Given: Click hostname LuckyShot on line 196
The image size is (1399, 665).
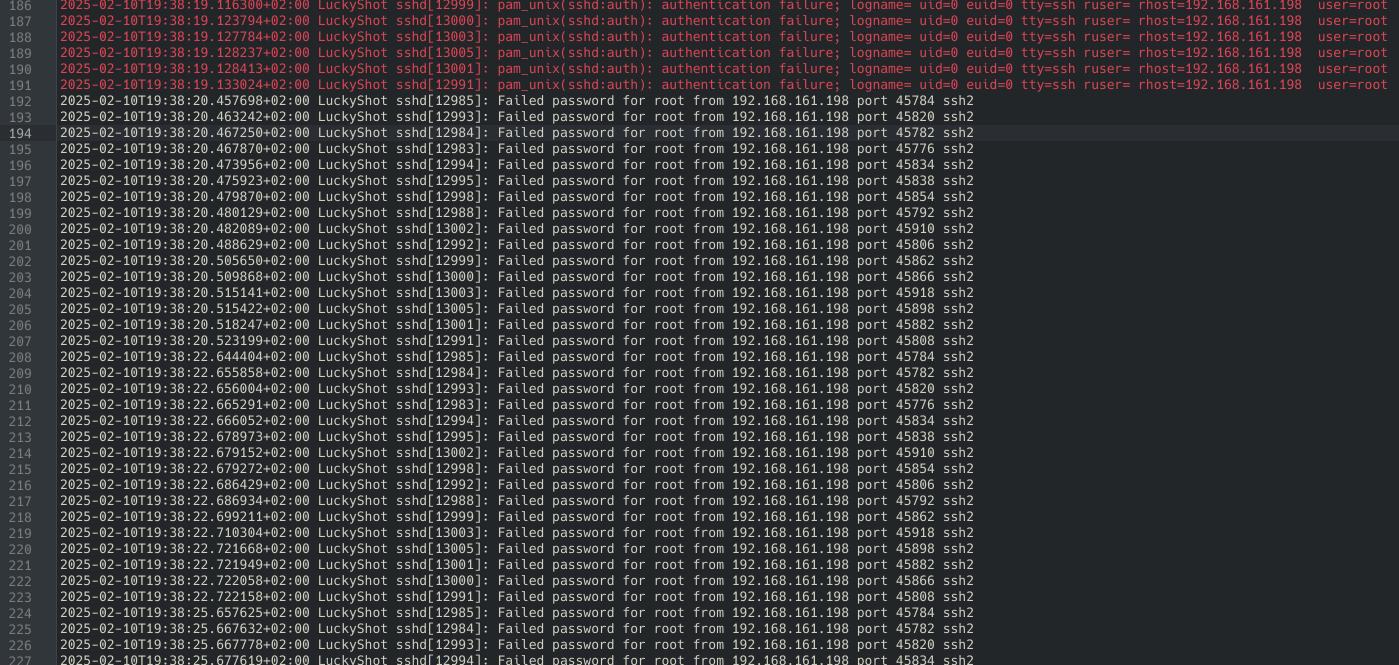Looking at the screenshot, I should pos(353,165).
